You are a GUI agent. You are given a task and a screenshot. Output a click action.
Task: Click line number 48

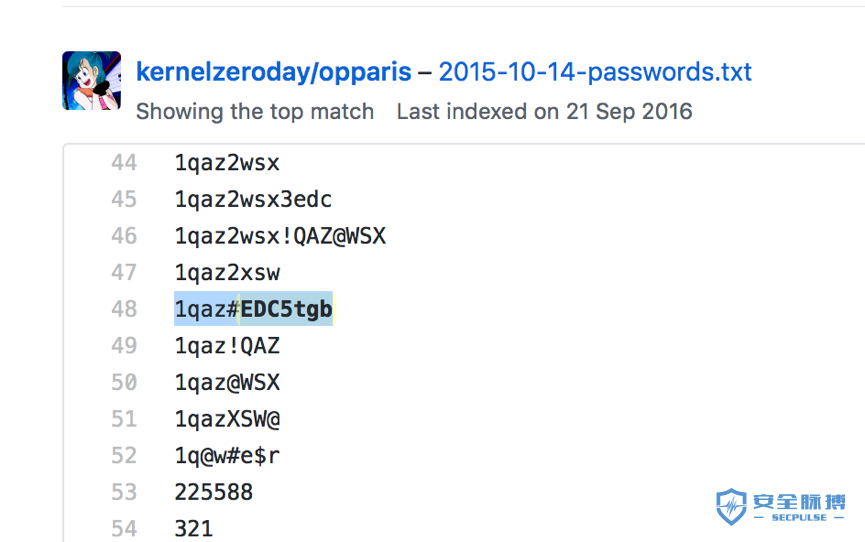tap(124, 309)
